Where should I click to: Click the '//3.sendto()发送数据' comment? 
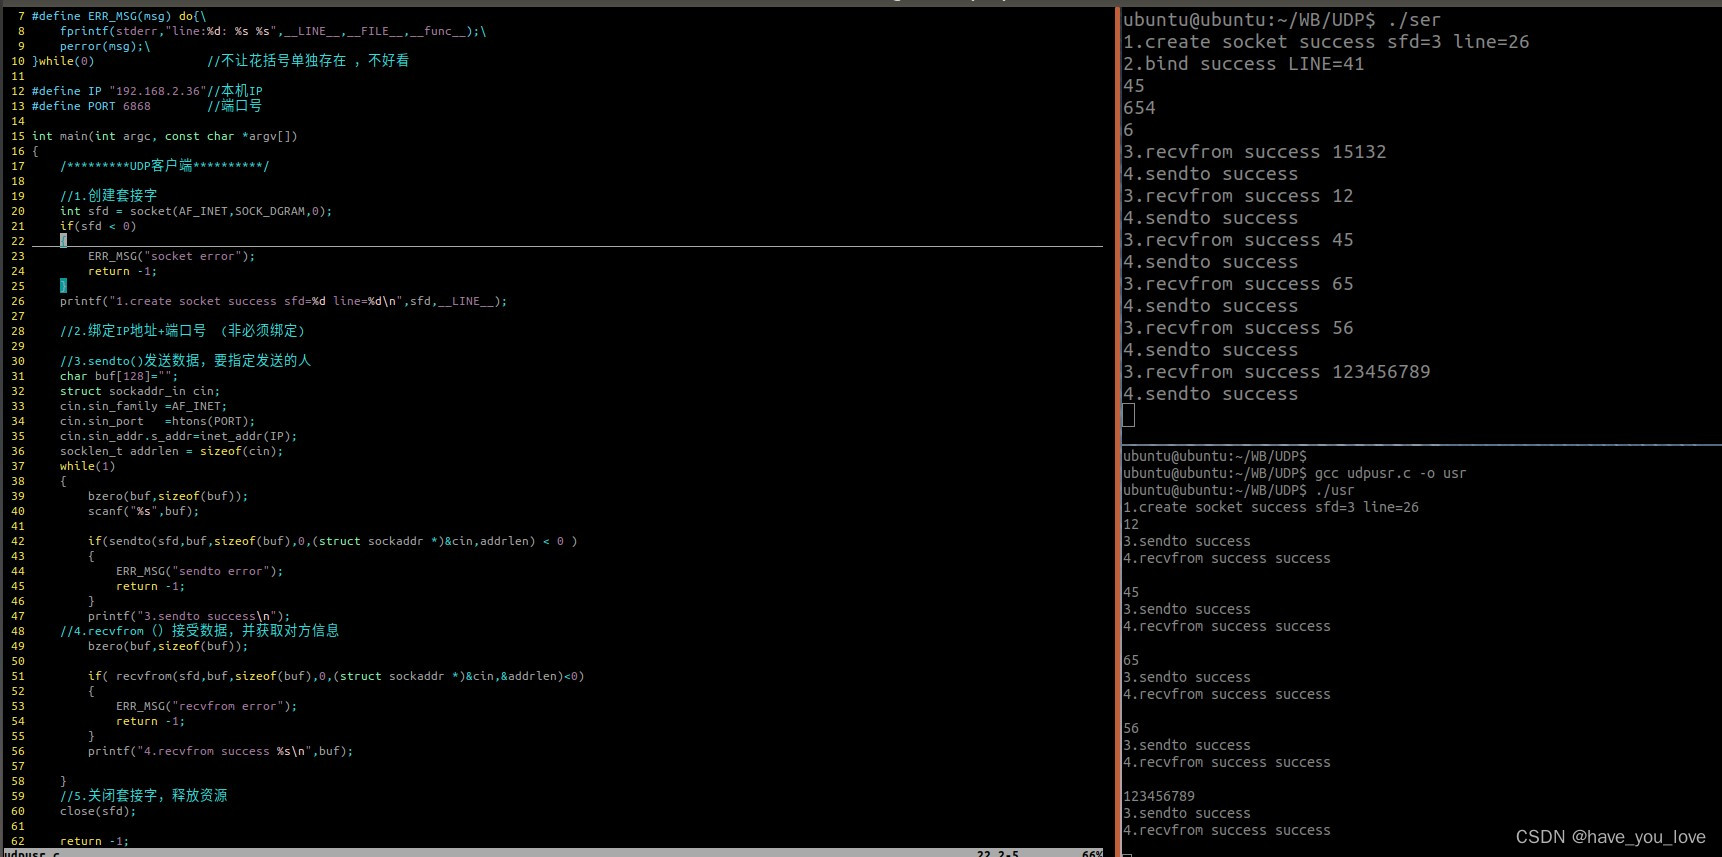point(185,361)
